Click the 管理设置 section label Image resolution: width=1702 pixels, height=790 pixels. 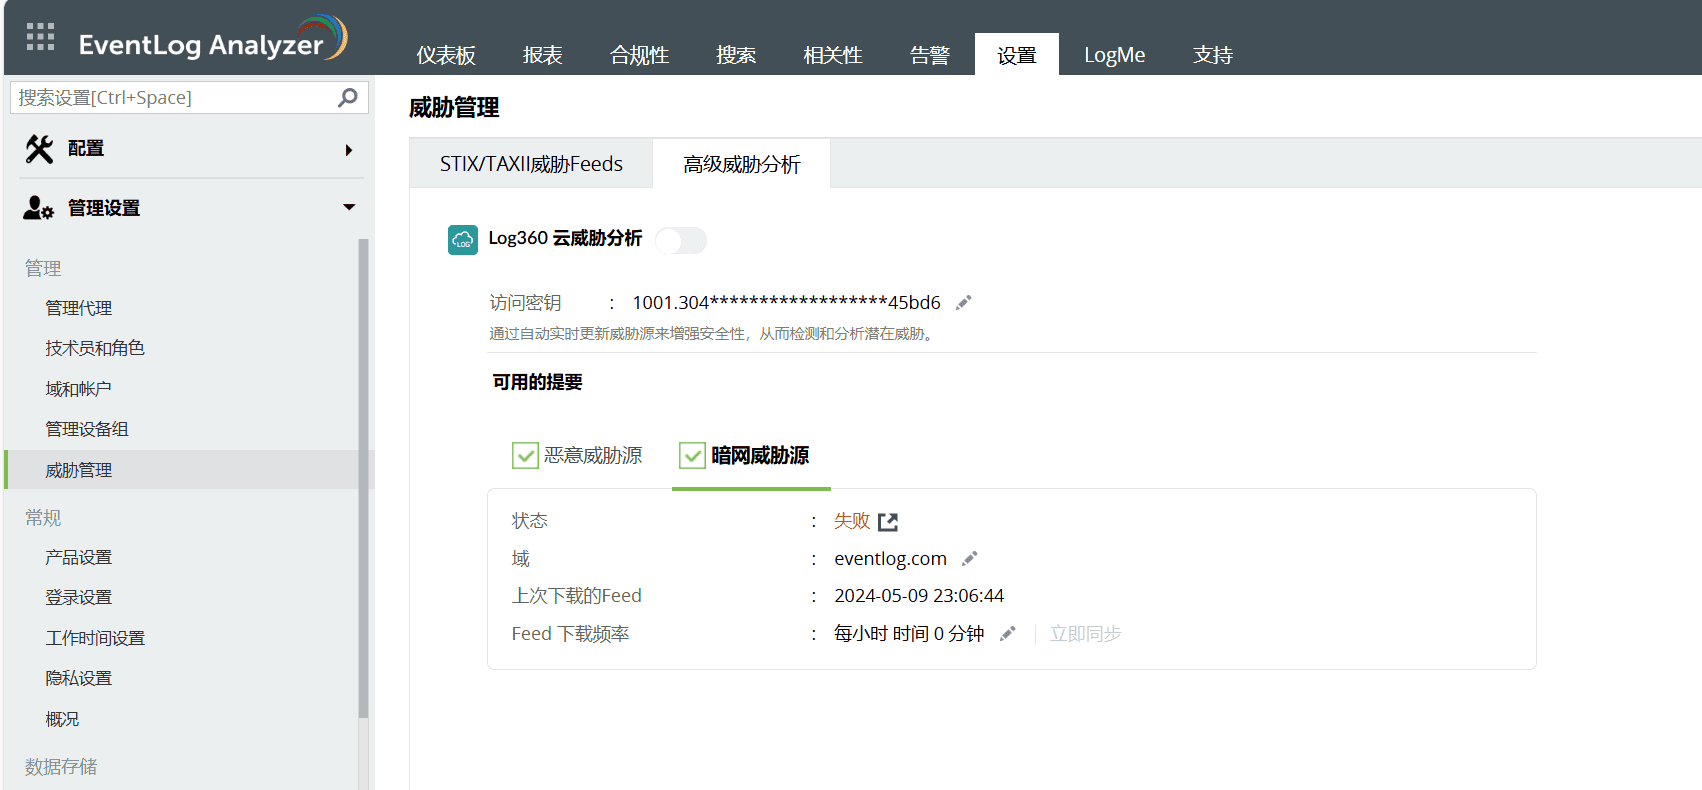tap(104, 208)
